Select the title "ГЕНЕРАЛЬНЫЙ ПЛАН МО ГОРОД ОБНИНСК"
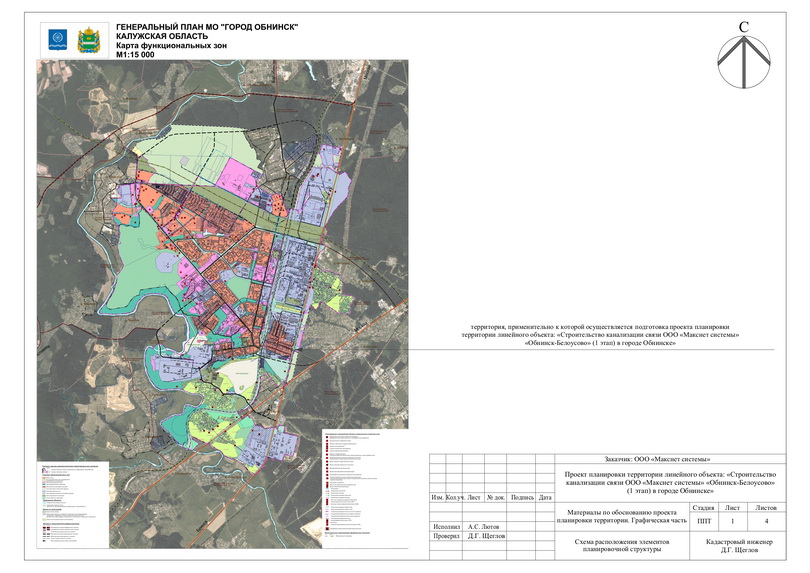The width and height of the screenshot is (810, 573). (206, 26)
